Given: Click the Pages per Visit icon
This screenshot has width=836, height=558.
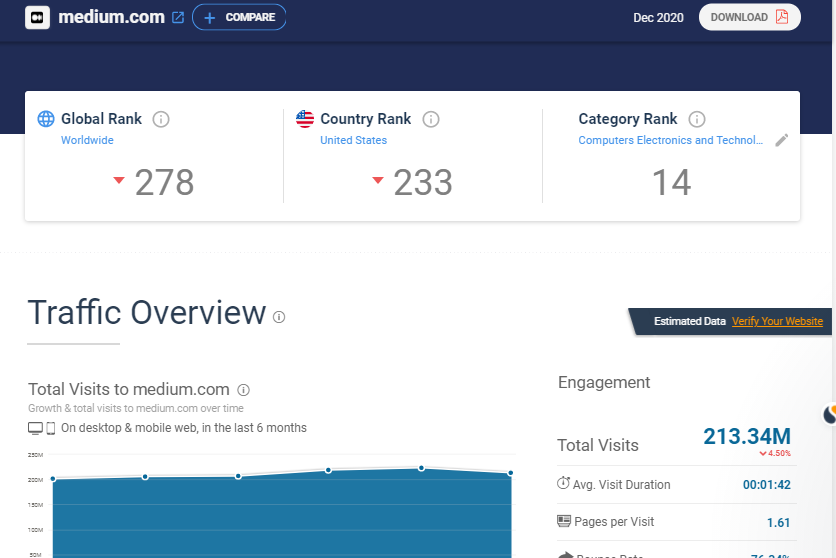Looking at the screenshot, I should click(x=563, y=521).
